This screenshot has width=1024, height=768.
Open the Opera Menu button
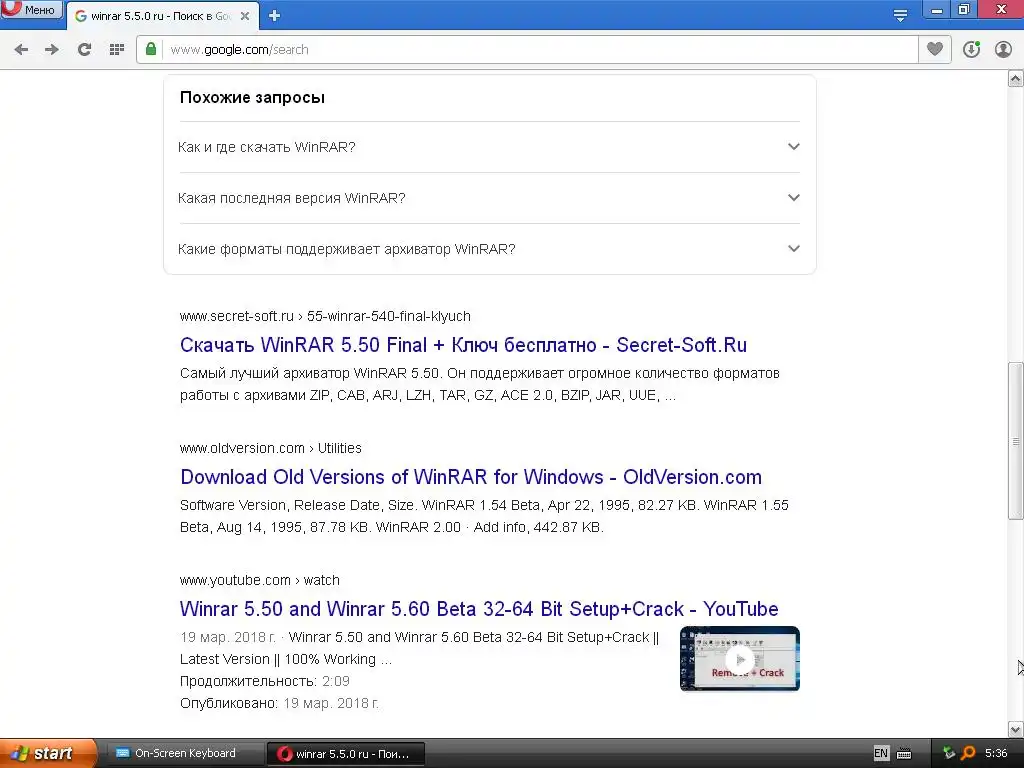click(31, 9)
